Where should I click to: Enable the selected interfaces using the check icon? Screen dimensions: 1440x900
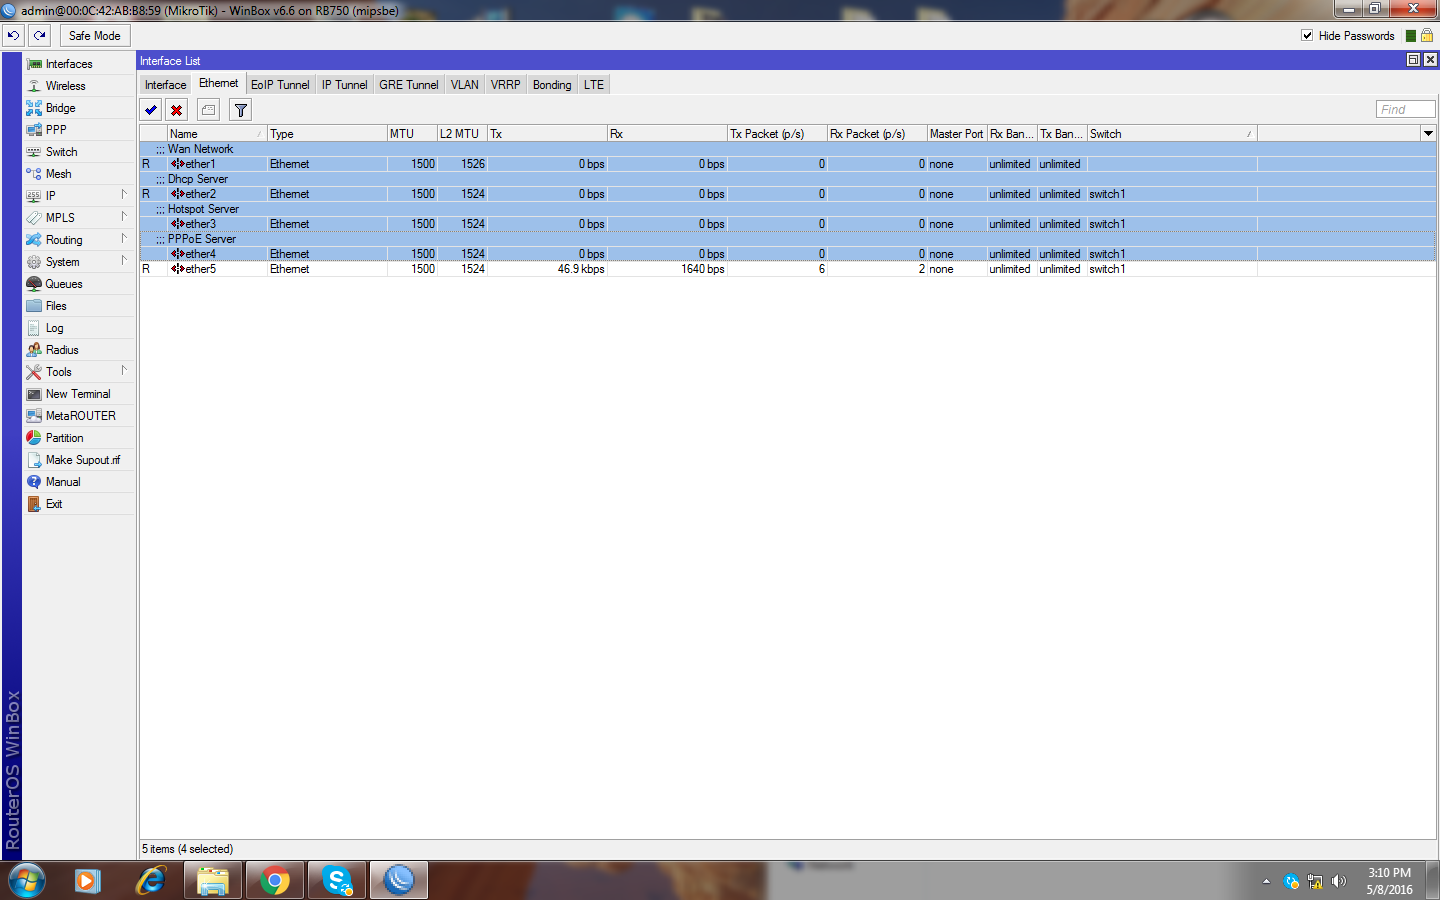click(x=150, y=109)
